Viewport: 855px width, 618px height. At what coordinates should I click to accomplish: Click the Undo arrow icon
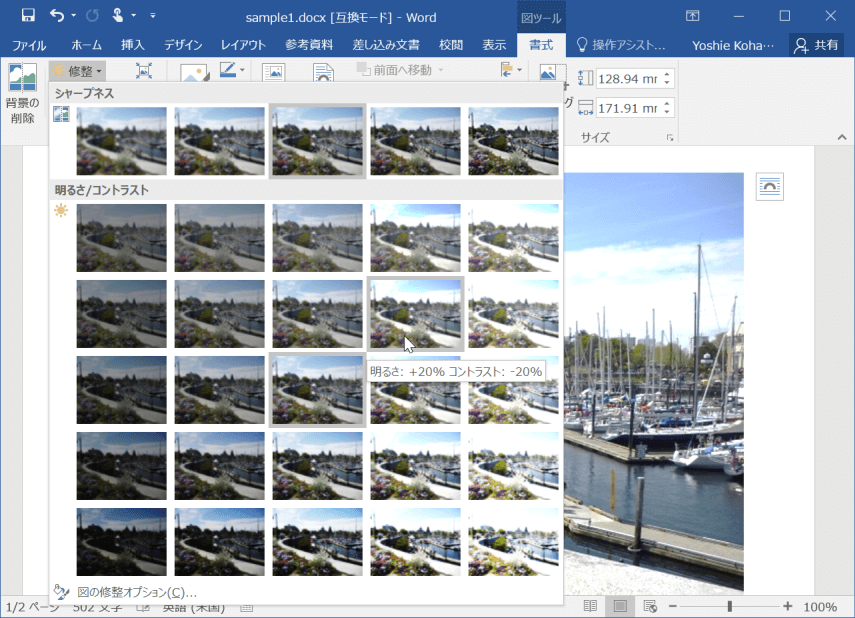(x=57, y=15)
